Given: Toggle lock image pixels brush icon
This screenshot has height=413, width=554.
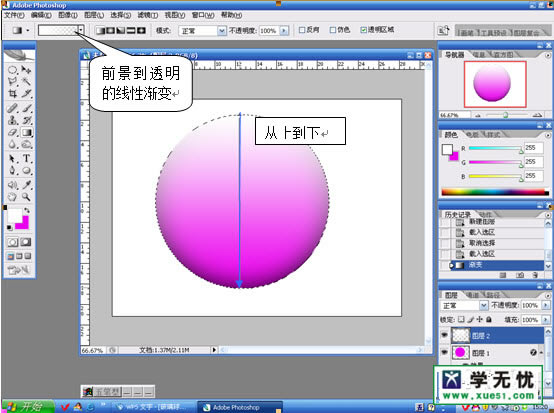Looking at the screenshot, I should (x=470, y=319).
